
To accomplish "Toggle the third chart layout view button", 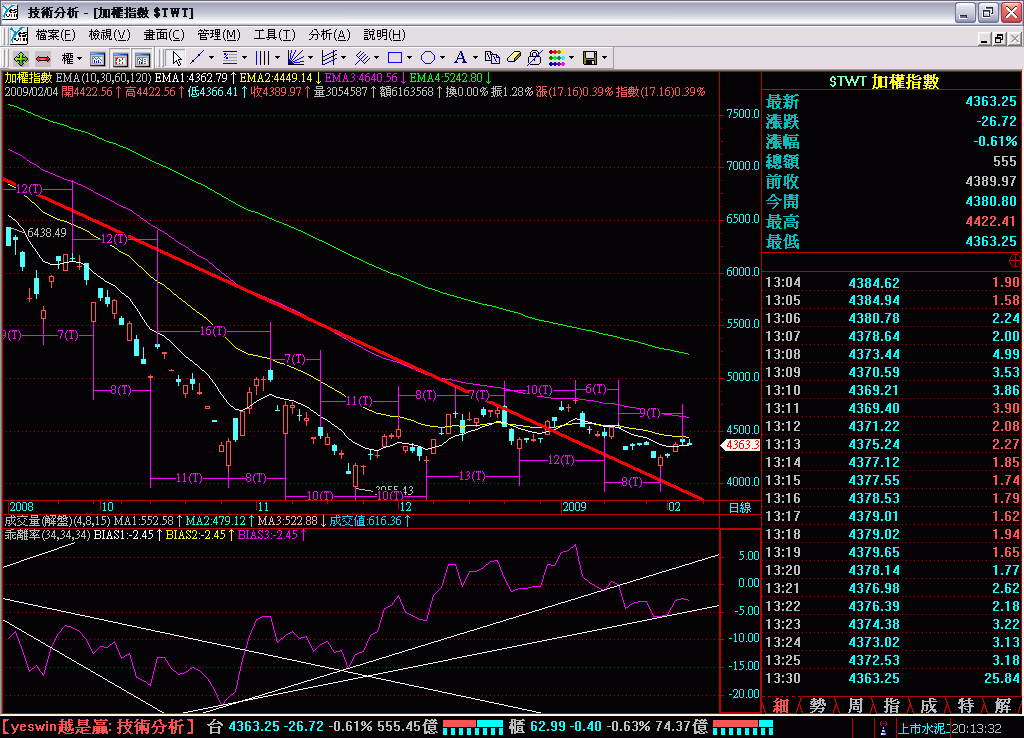I will 142,59.
